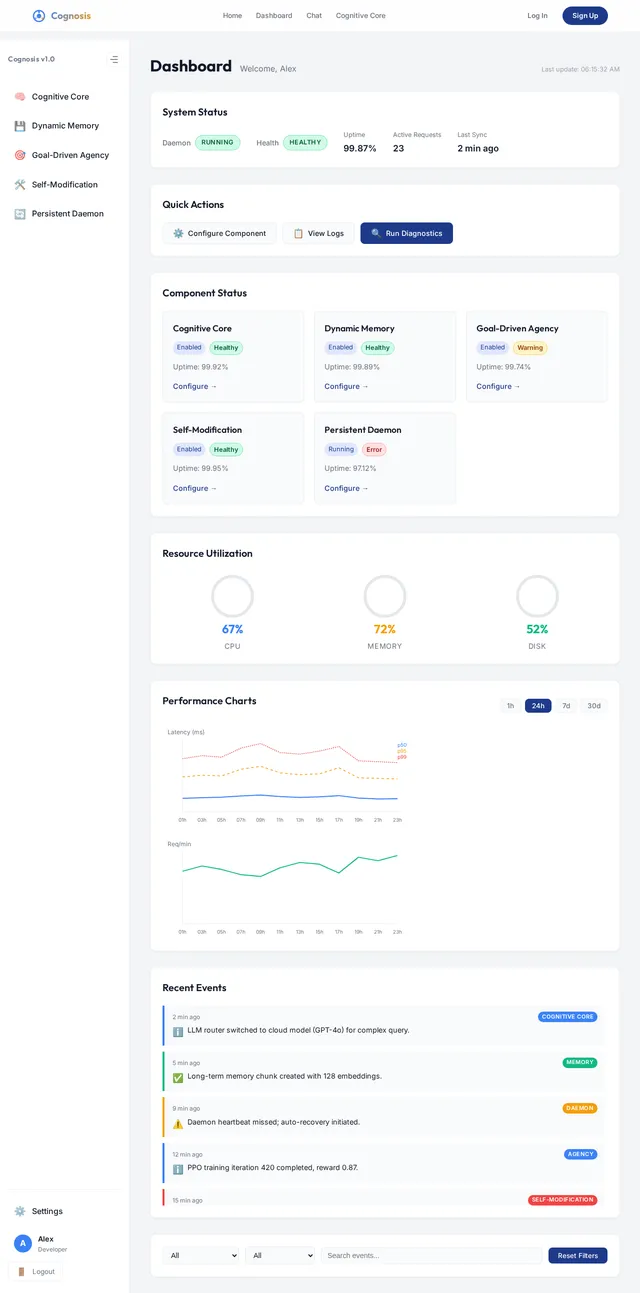Open Configure link on Self-Modification card

(x=195, y=488)
